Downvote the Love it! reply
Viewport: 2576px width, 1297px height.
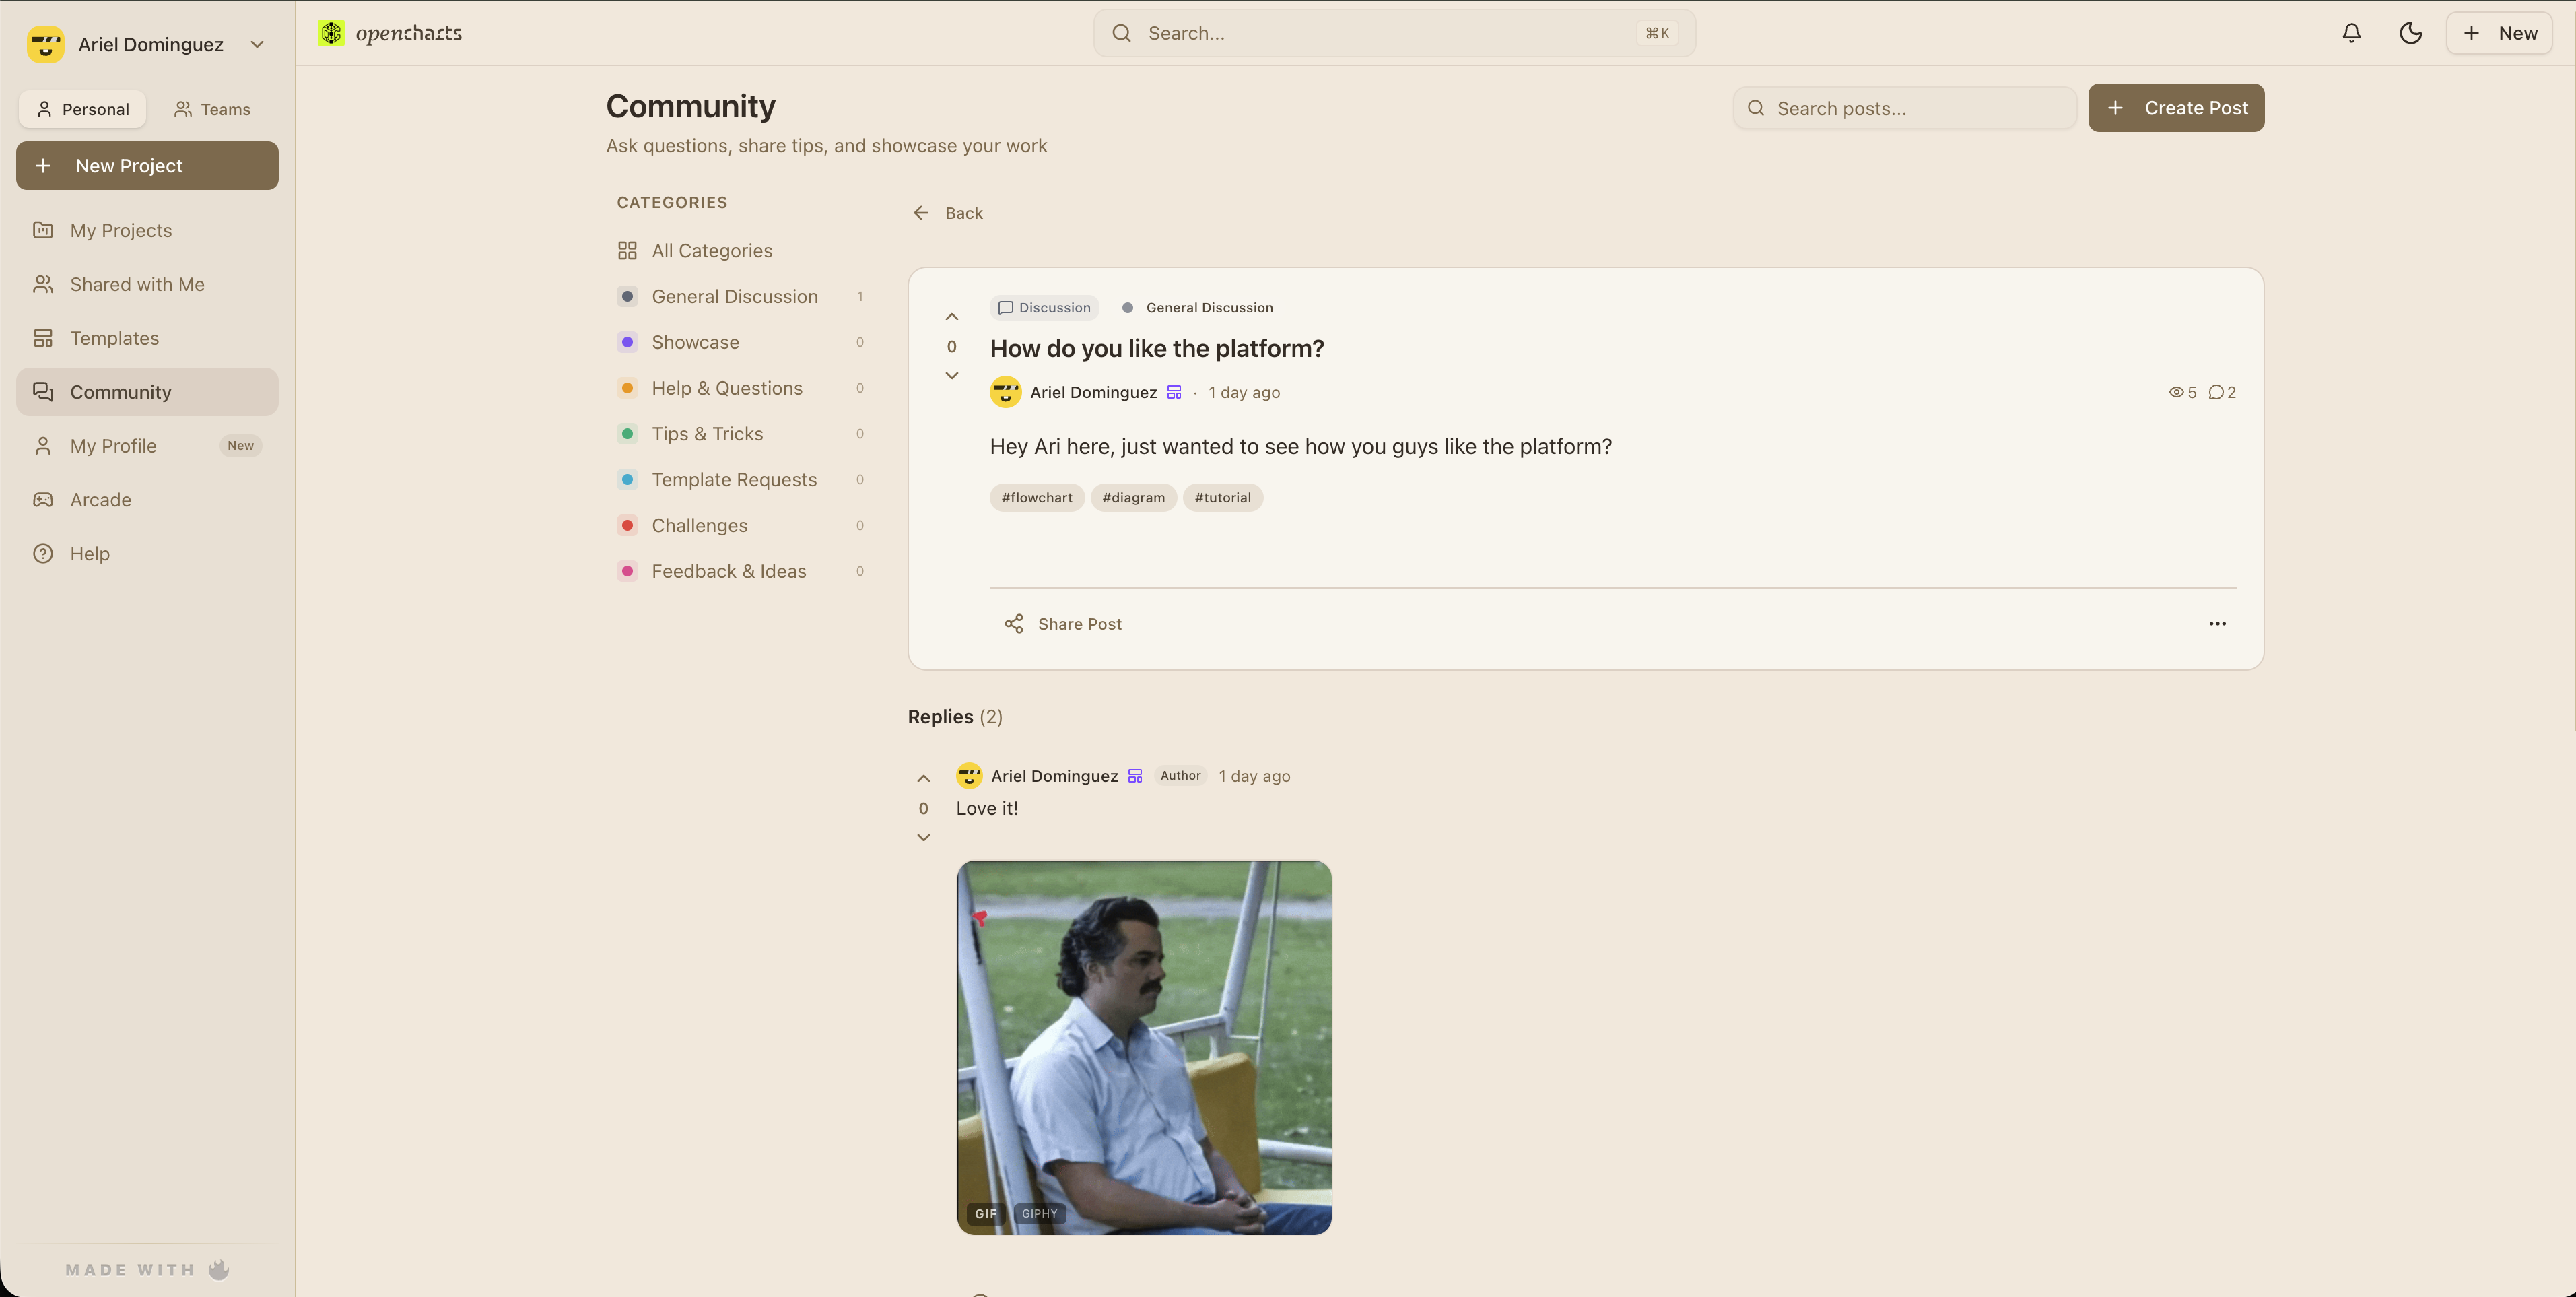[923, 837]
